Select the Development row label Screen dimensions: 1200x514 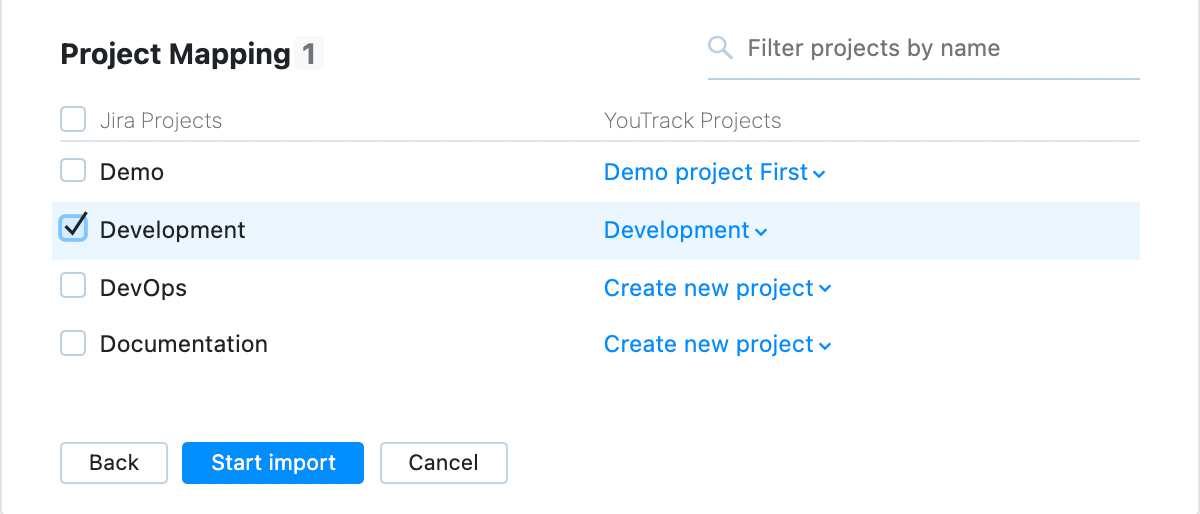click(172, 230)
